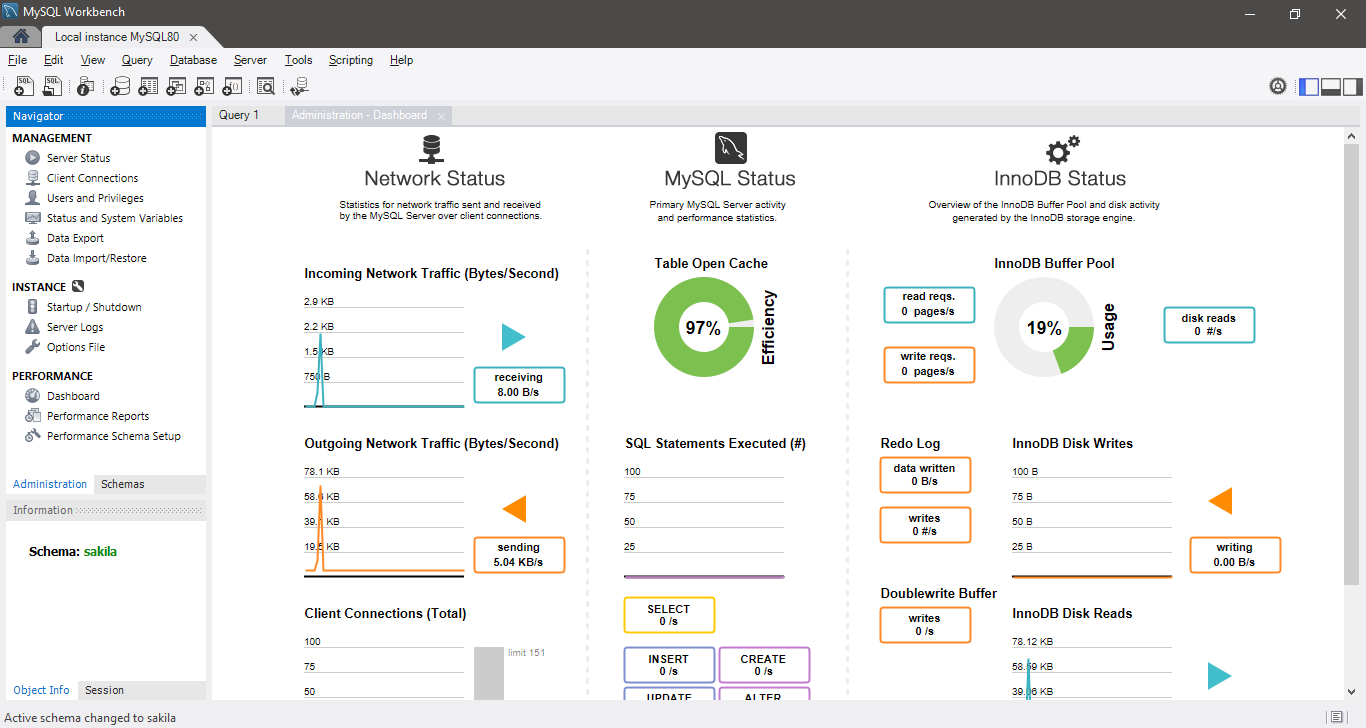
Task: Click the Client Connections icon
Action: click(33, 178)
